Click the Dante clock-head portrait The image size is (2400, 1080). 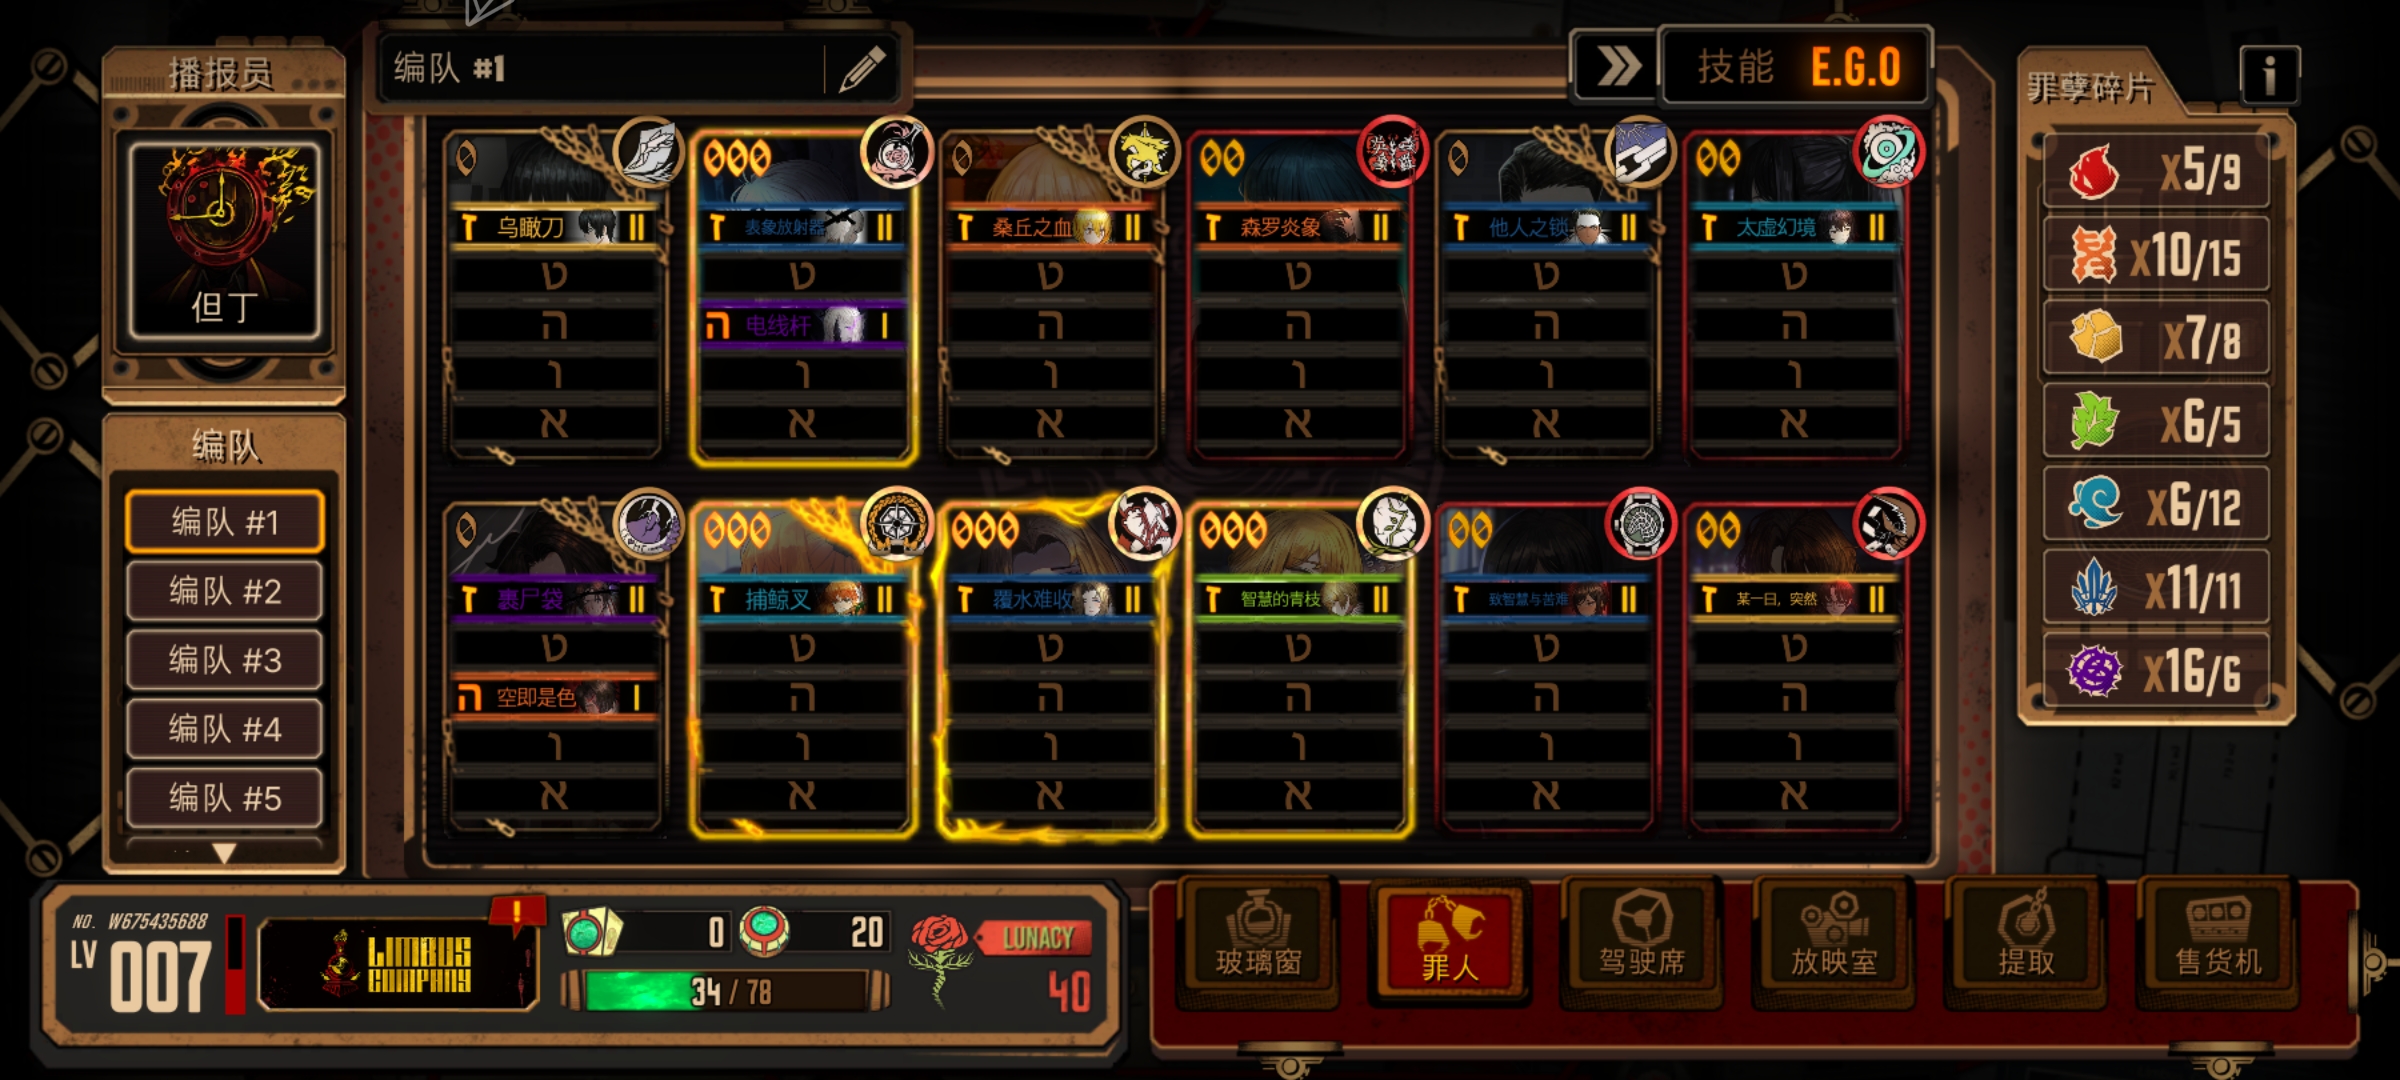(225, 239)
